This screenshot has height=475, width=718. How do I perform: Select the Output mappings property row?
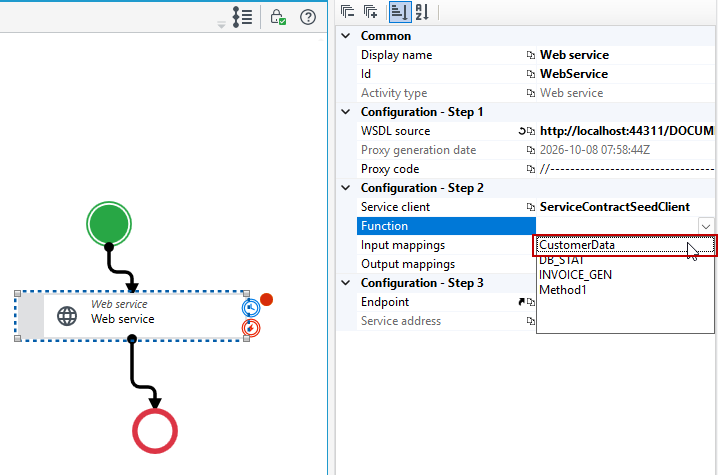446,264
